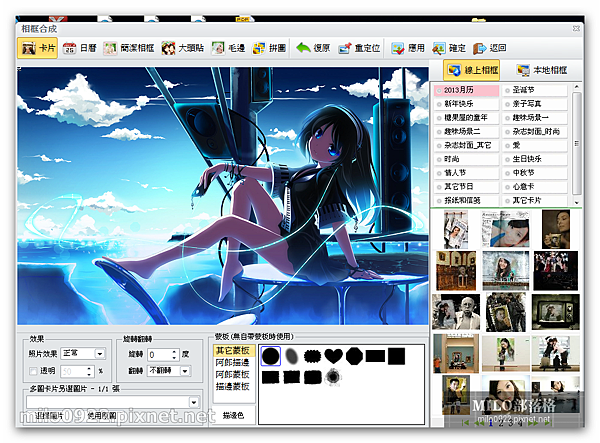
Task: Select the ink-blot circular mask shape
Action: [333, 377]
